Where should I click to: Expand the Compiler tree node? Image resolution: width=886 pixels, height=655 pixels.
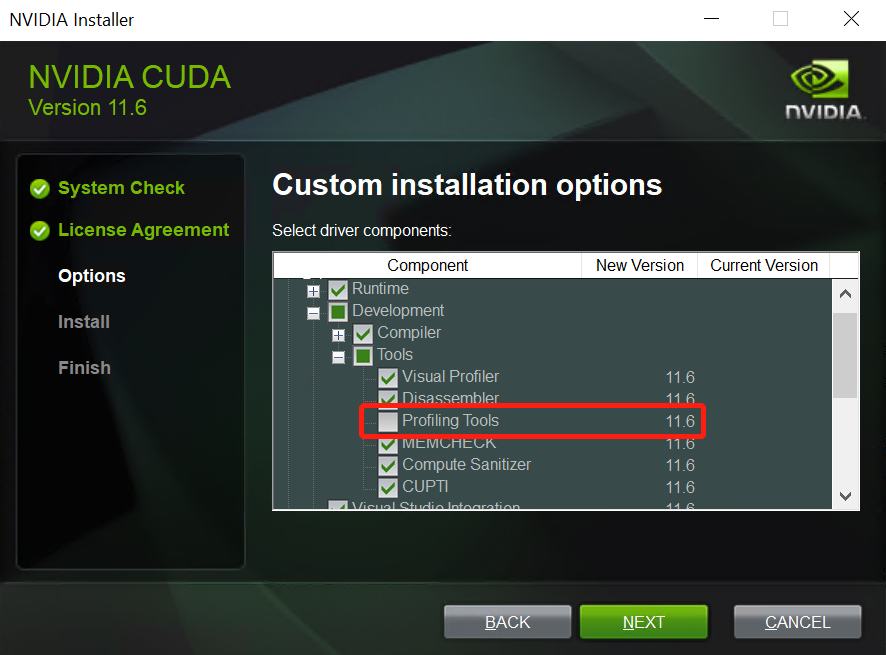coord(338,335)
